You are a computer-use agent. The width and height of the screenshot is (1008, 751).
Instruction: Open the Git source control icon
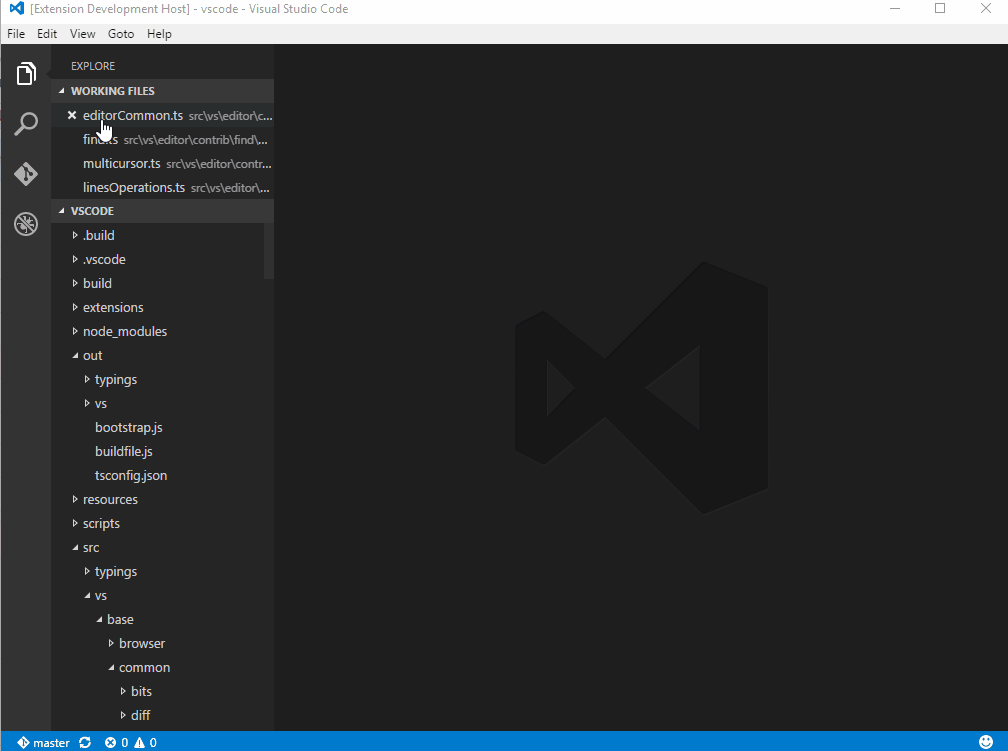pyautogui.click(x=26, y=174)
